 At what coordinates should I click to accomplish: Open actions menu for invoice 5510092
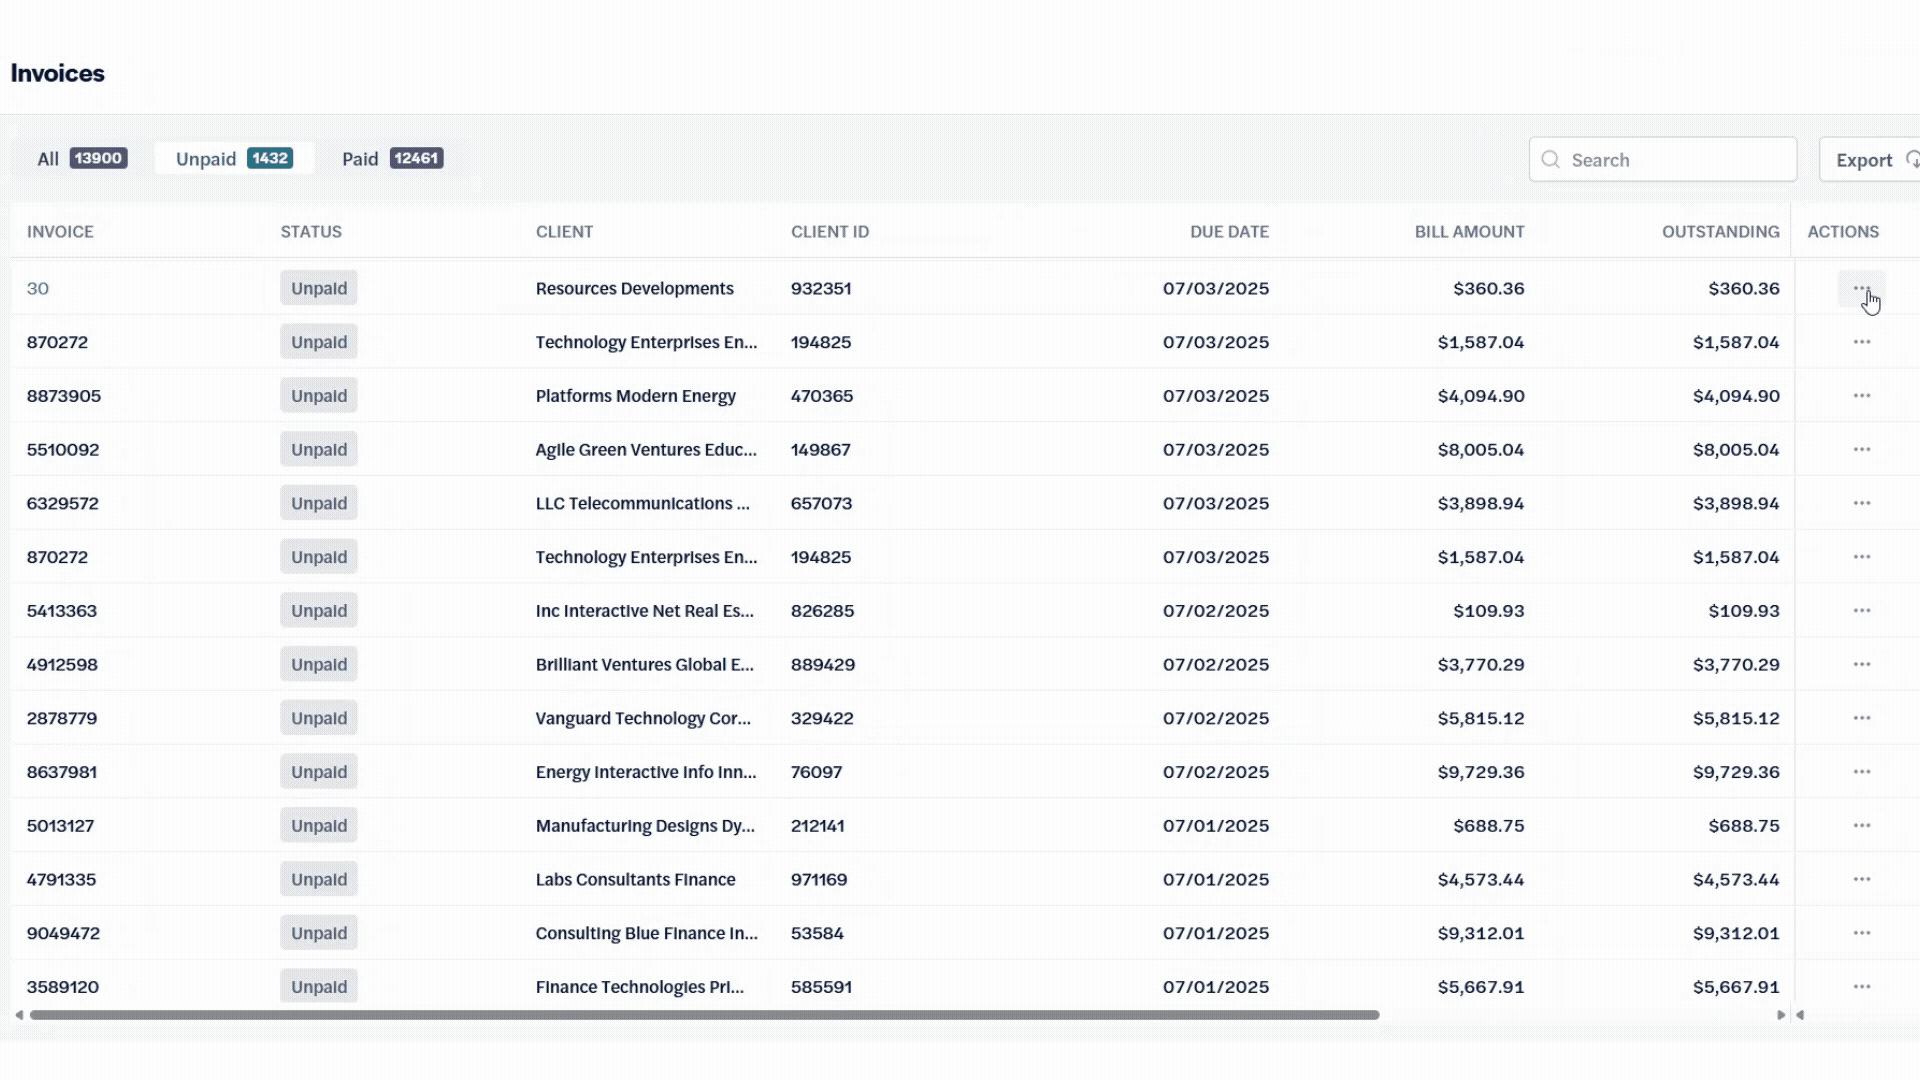(1861, 450)
